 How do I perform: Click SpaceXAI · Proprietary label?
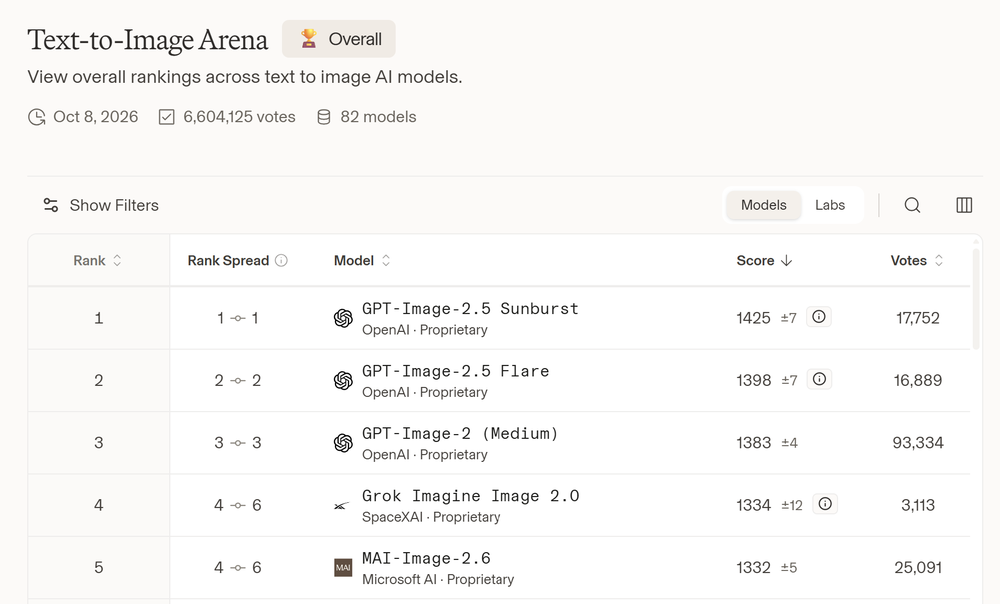431,517
